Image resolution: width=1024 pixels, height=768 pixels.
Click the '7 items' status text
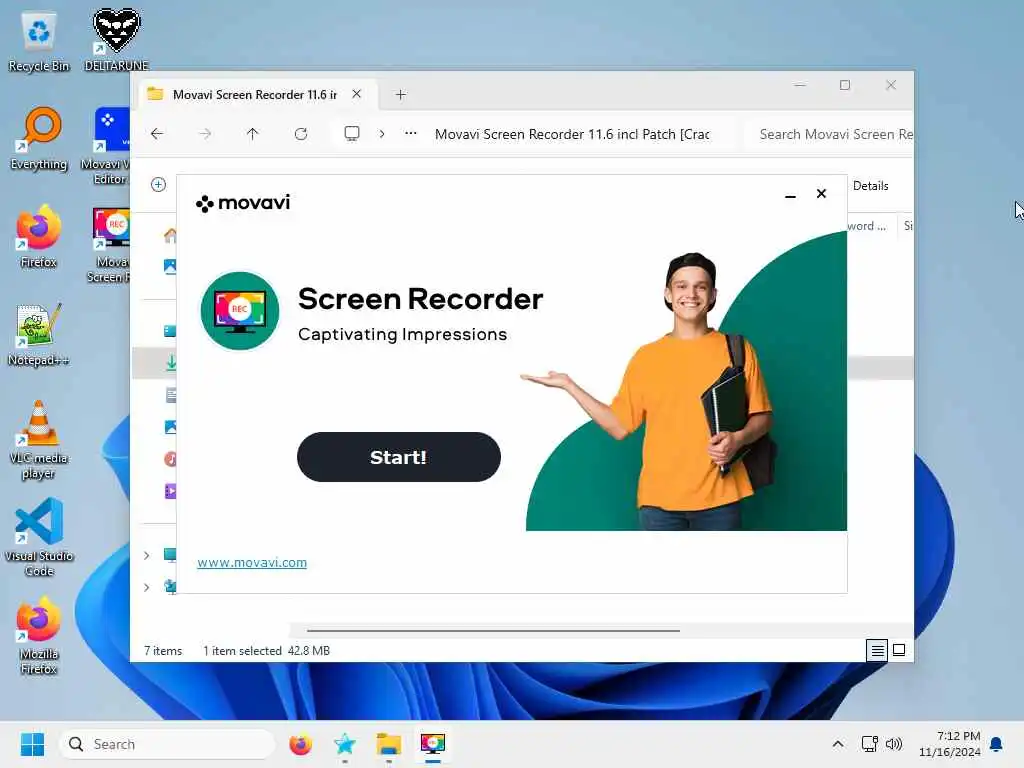tap(163, 650)
